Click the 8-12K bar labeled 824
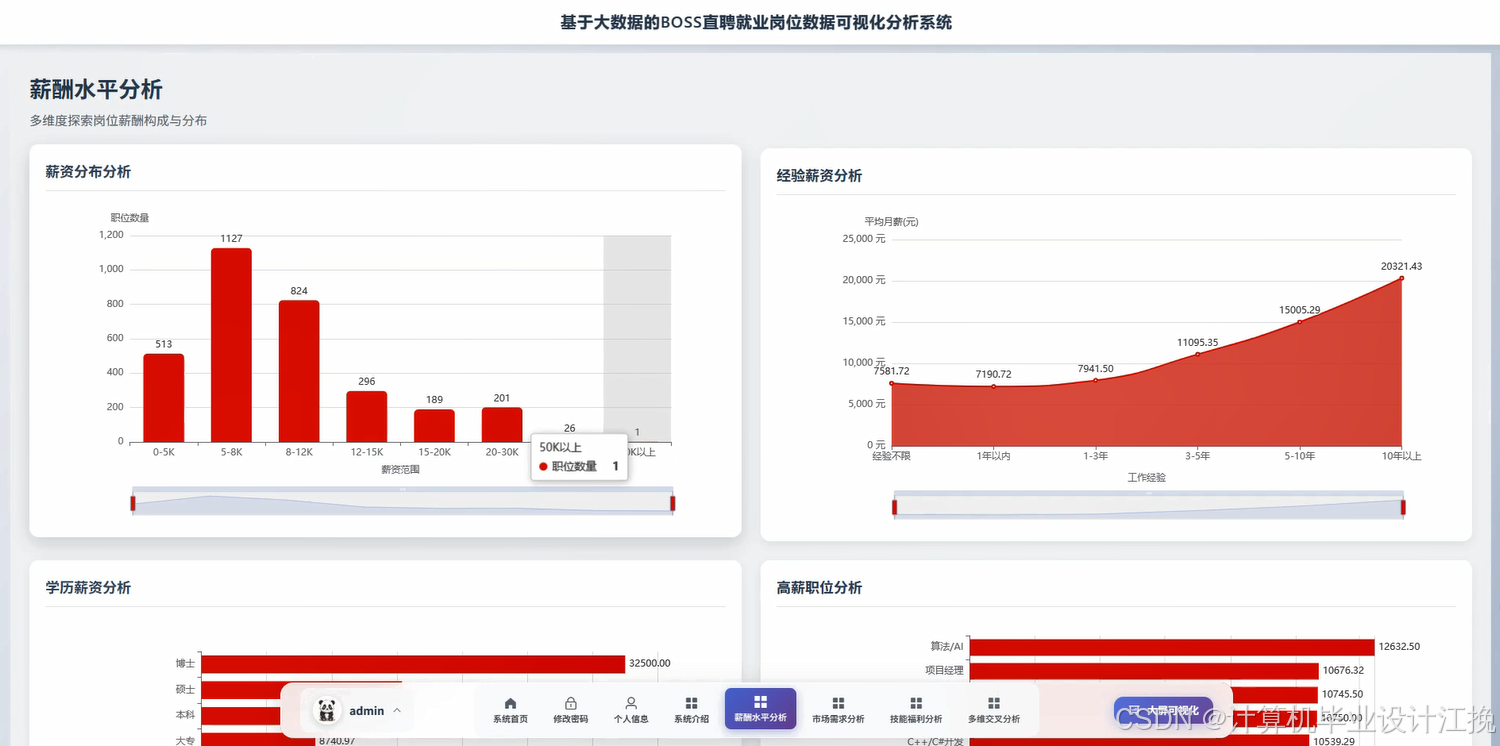1500x746 pixels. point(299,371)
